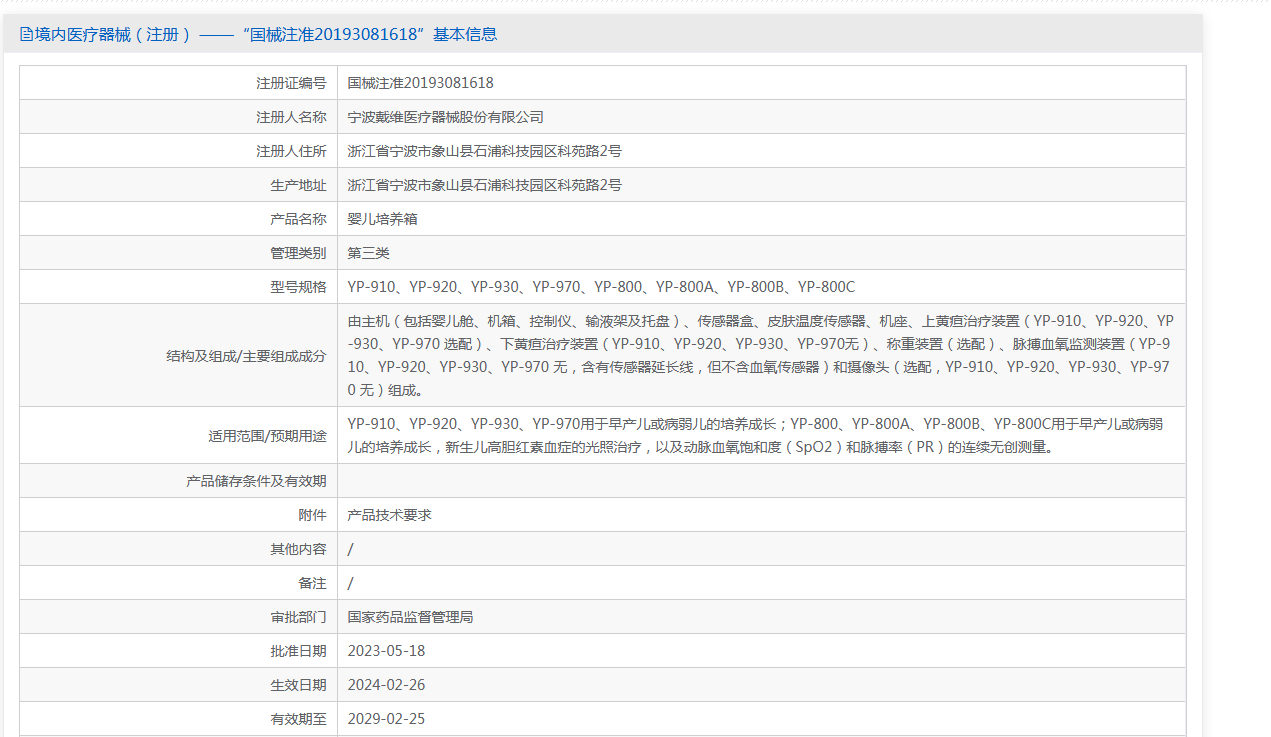This screenshot has width=1271, height=737.
Task: Select the '附件' label cell
Action: pyautogui.click(x=179, y=515)
